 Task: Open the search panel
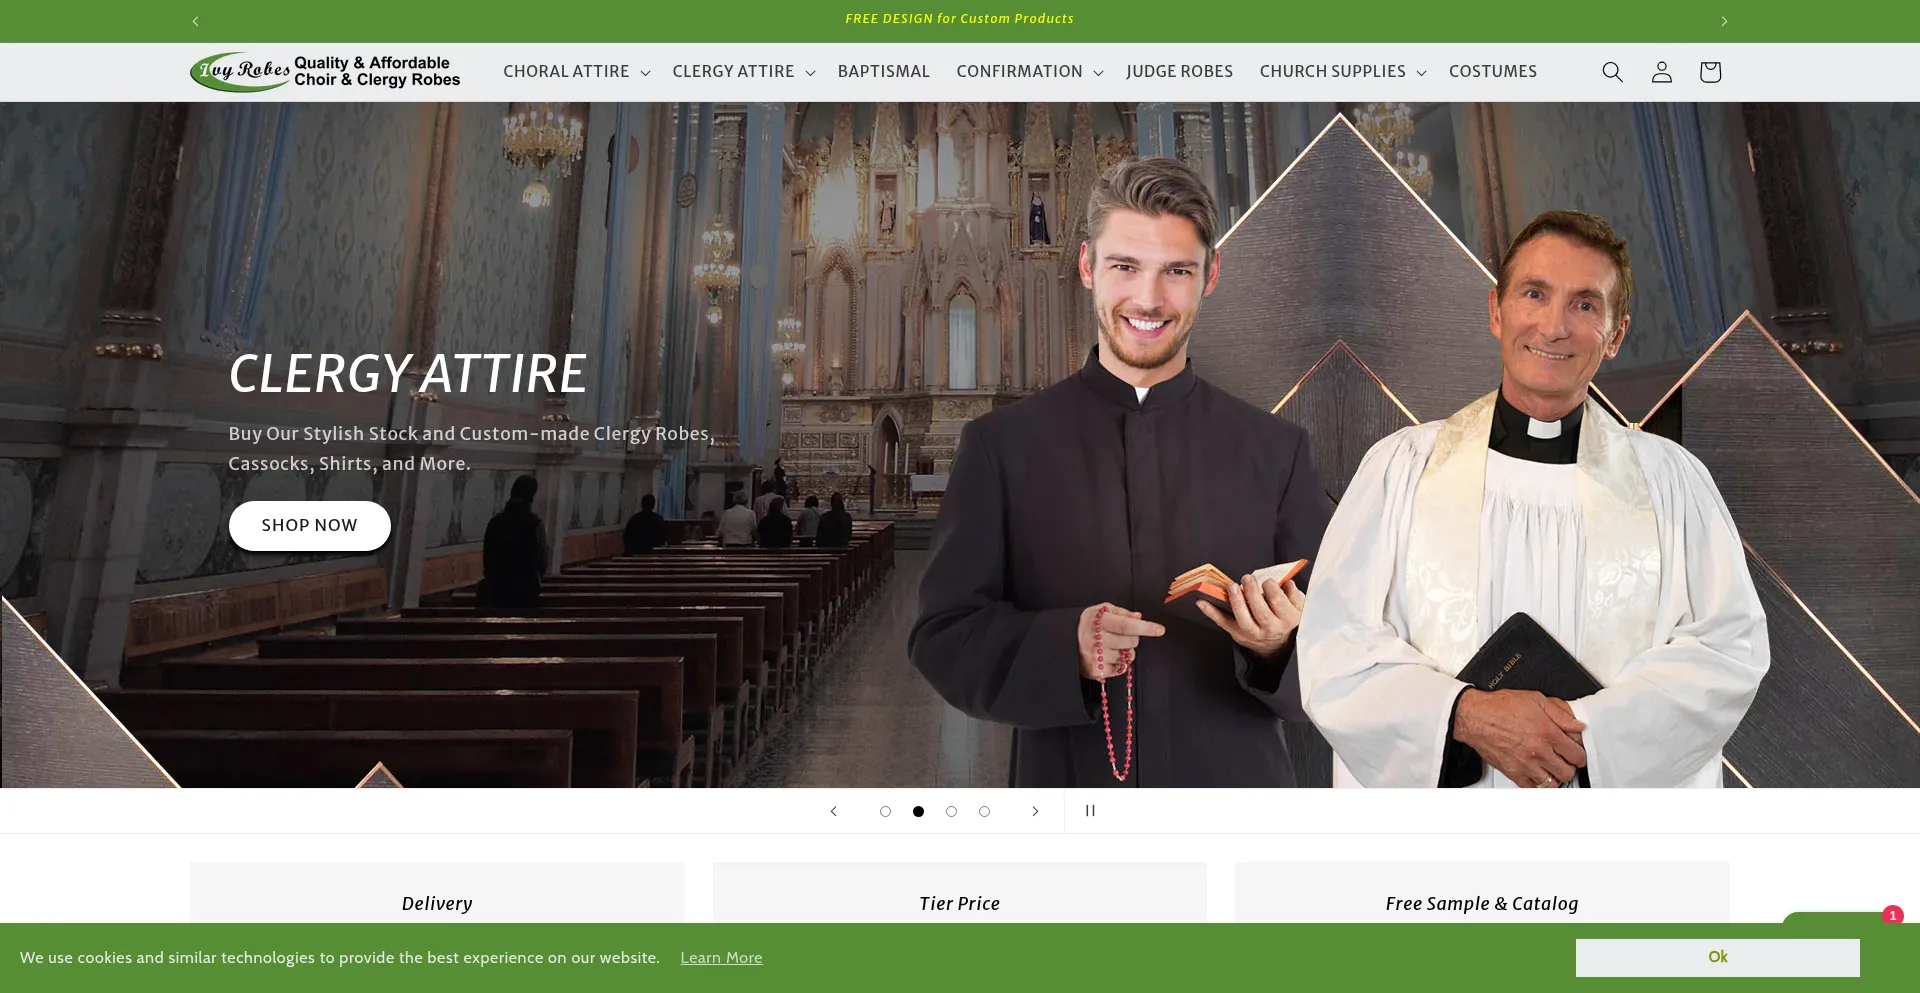pos(1612,71)
